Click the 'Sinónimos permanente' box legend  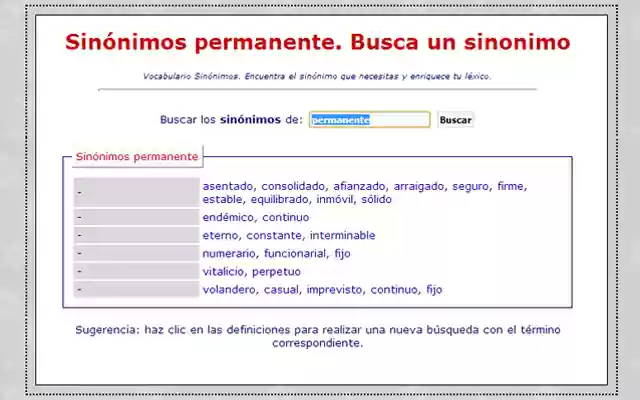pos(137,156)
